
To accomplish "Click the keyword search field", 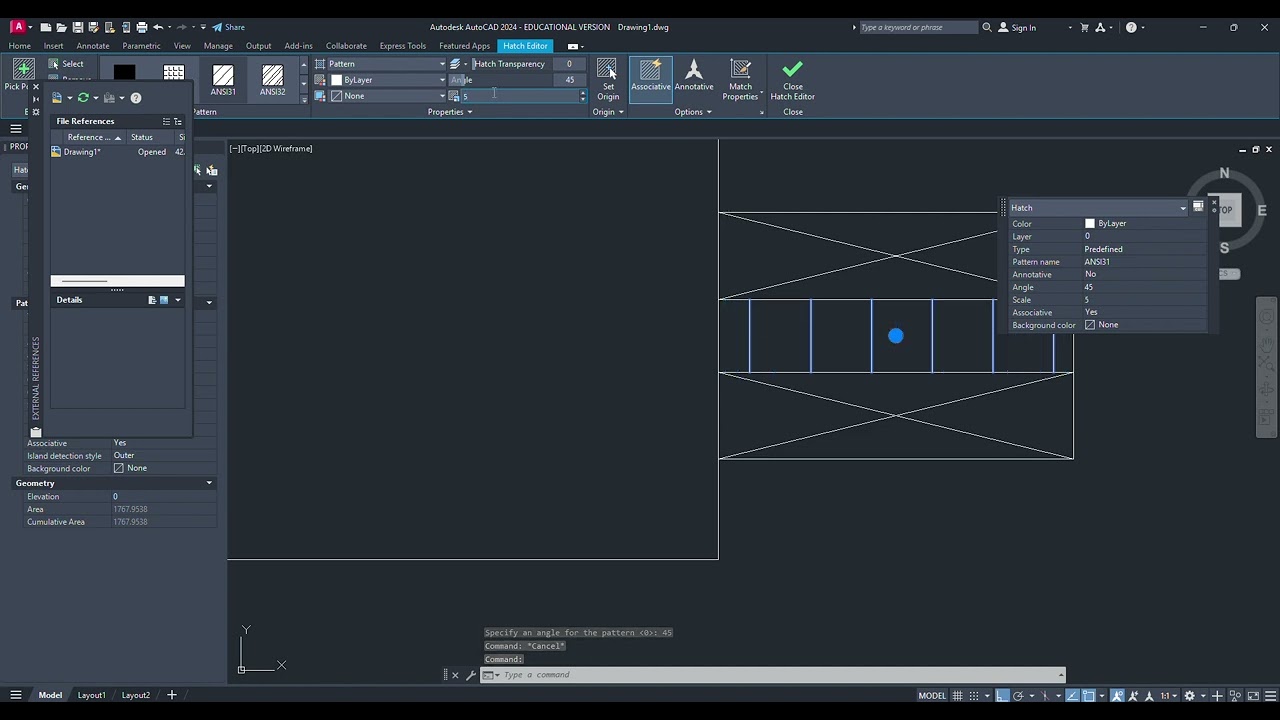I will coord(917,28).
